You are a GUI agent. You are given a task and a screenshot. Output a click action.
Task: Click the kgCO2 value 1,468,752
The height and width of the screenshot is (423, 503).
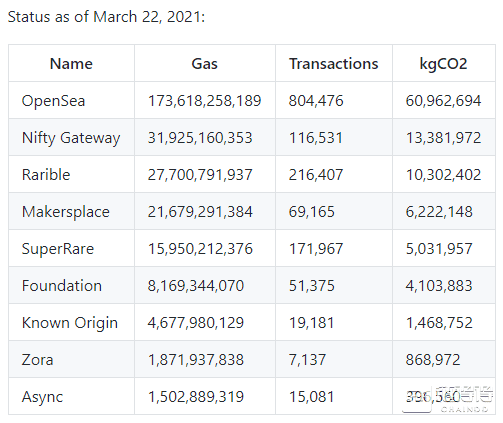click(439, 323)
